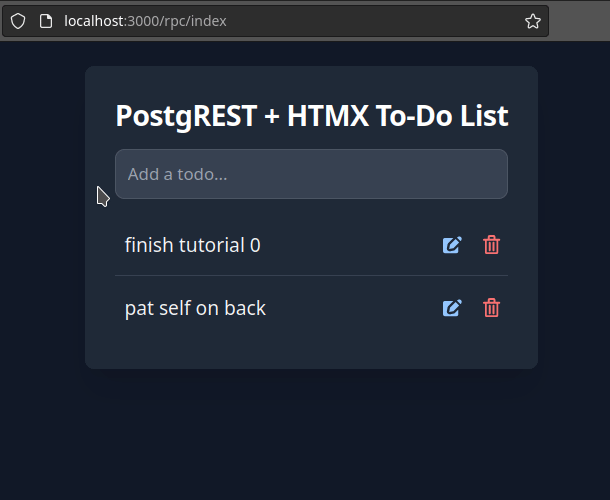The image size is (610, 500).
Task: Show site information via the page icon
Action: point(45,21)
